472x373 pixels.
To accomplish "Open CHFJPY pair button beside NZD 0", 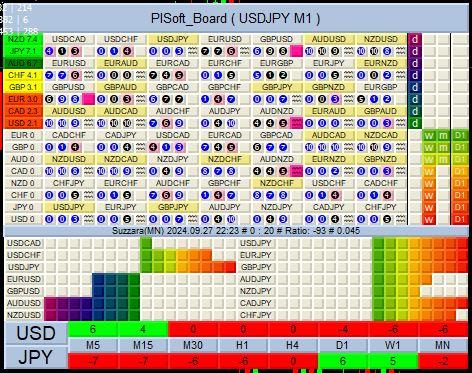I will tap(69, 183).
